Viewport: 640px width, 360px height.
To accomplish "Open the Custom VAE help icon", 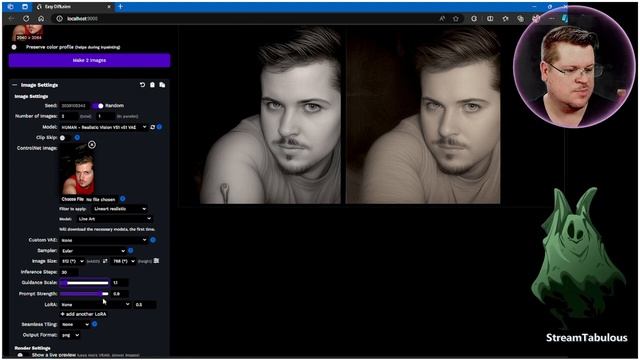I will click(x=153, y=240).
